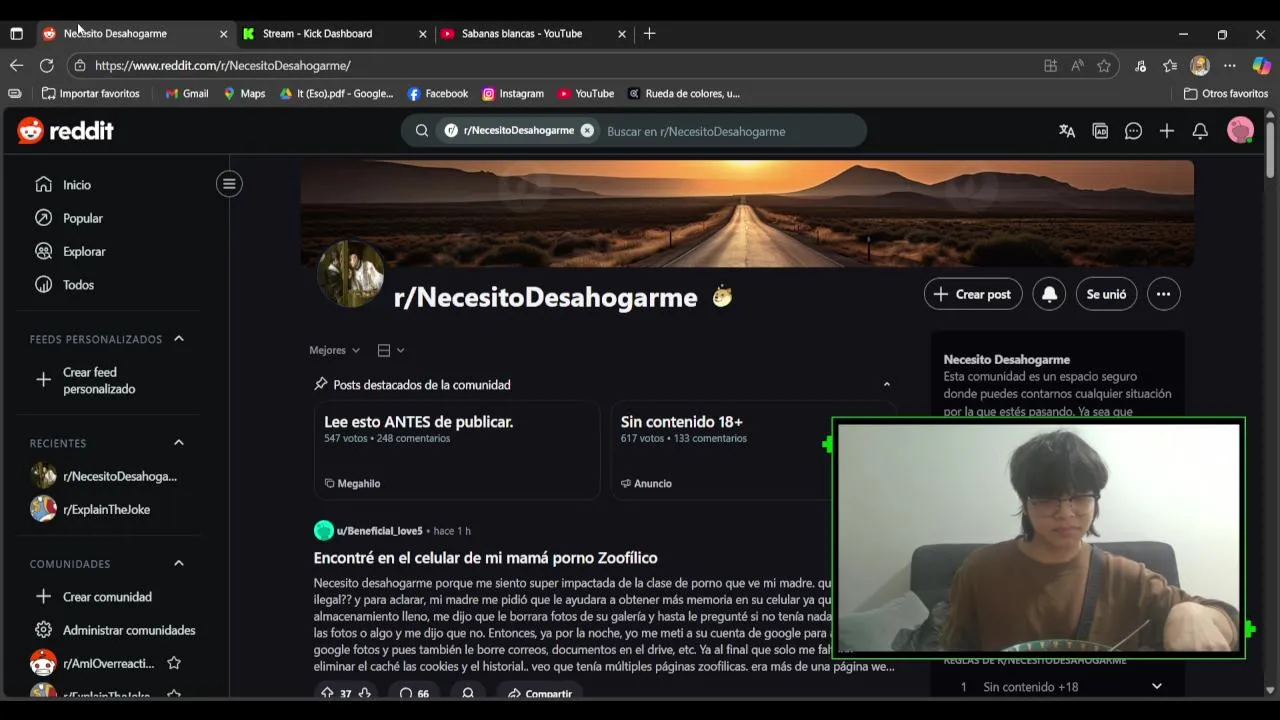Click the award icon on the post

[x=468, y=693]
